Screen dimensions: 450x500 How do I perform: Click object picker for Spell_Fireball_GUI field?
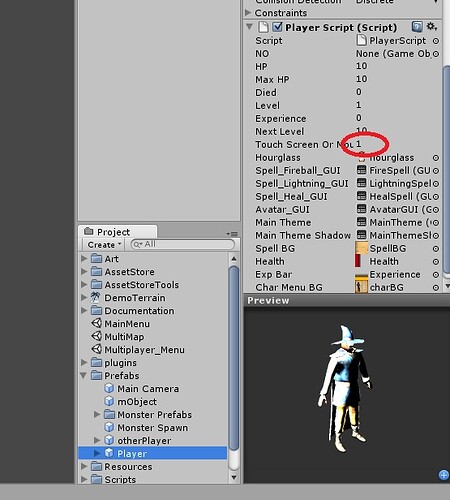(x=436, y=171)
